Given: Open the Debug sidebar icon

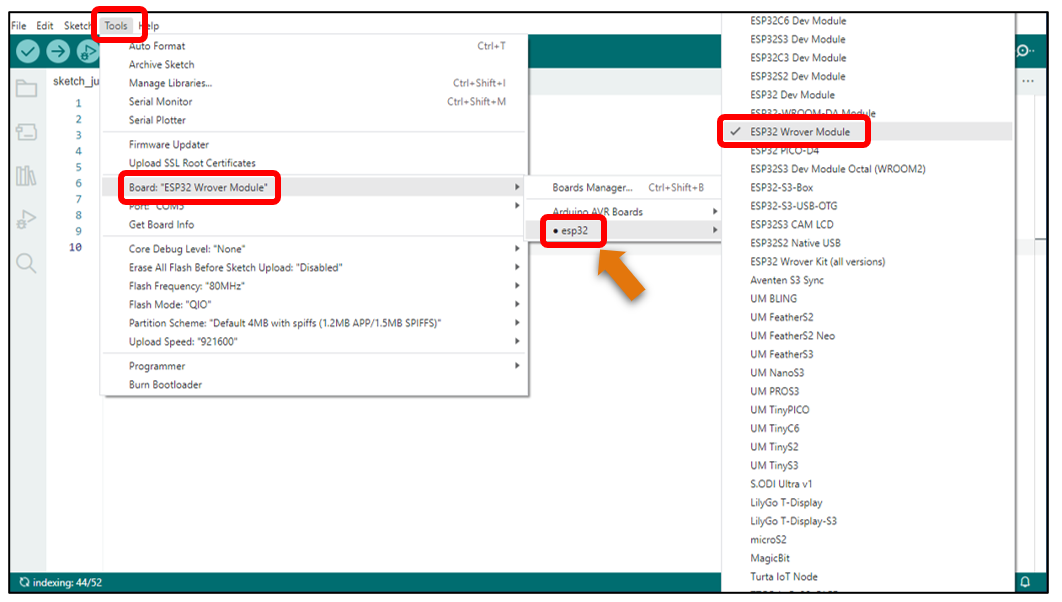Looking at the screenshot, I should (x=26, y=219).
